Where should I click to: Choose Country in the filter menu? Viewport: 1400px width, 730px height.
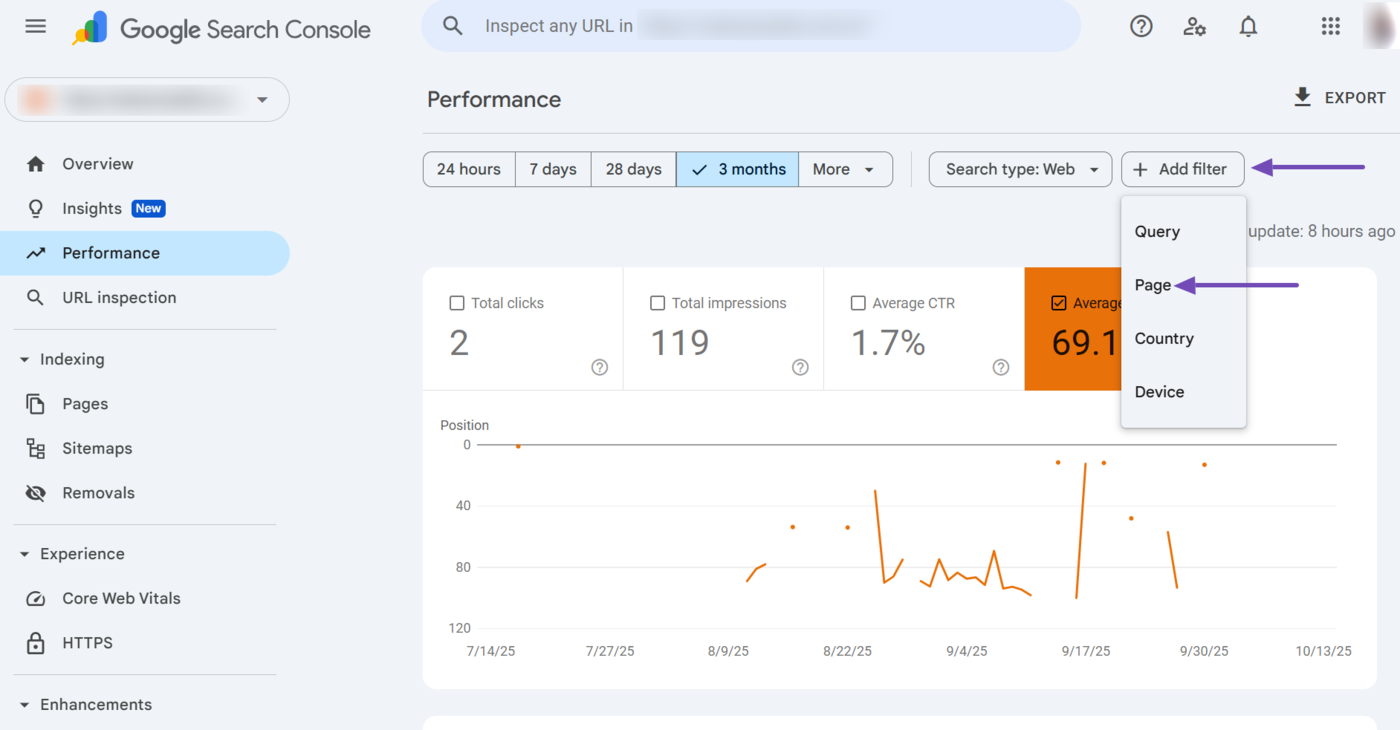coord(1164,338)
